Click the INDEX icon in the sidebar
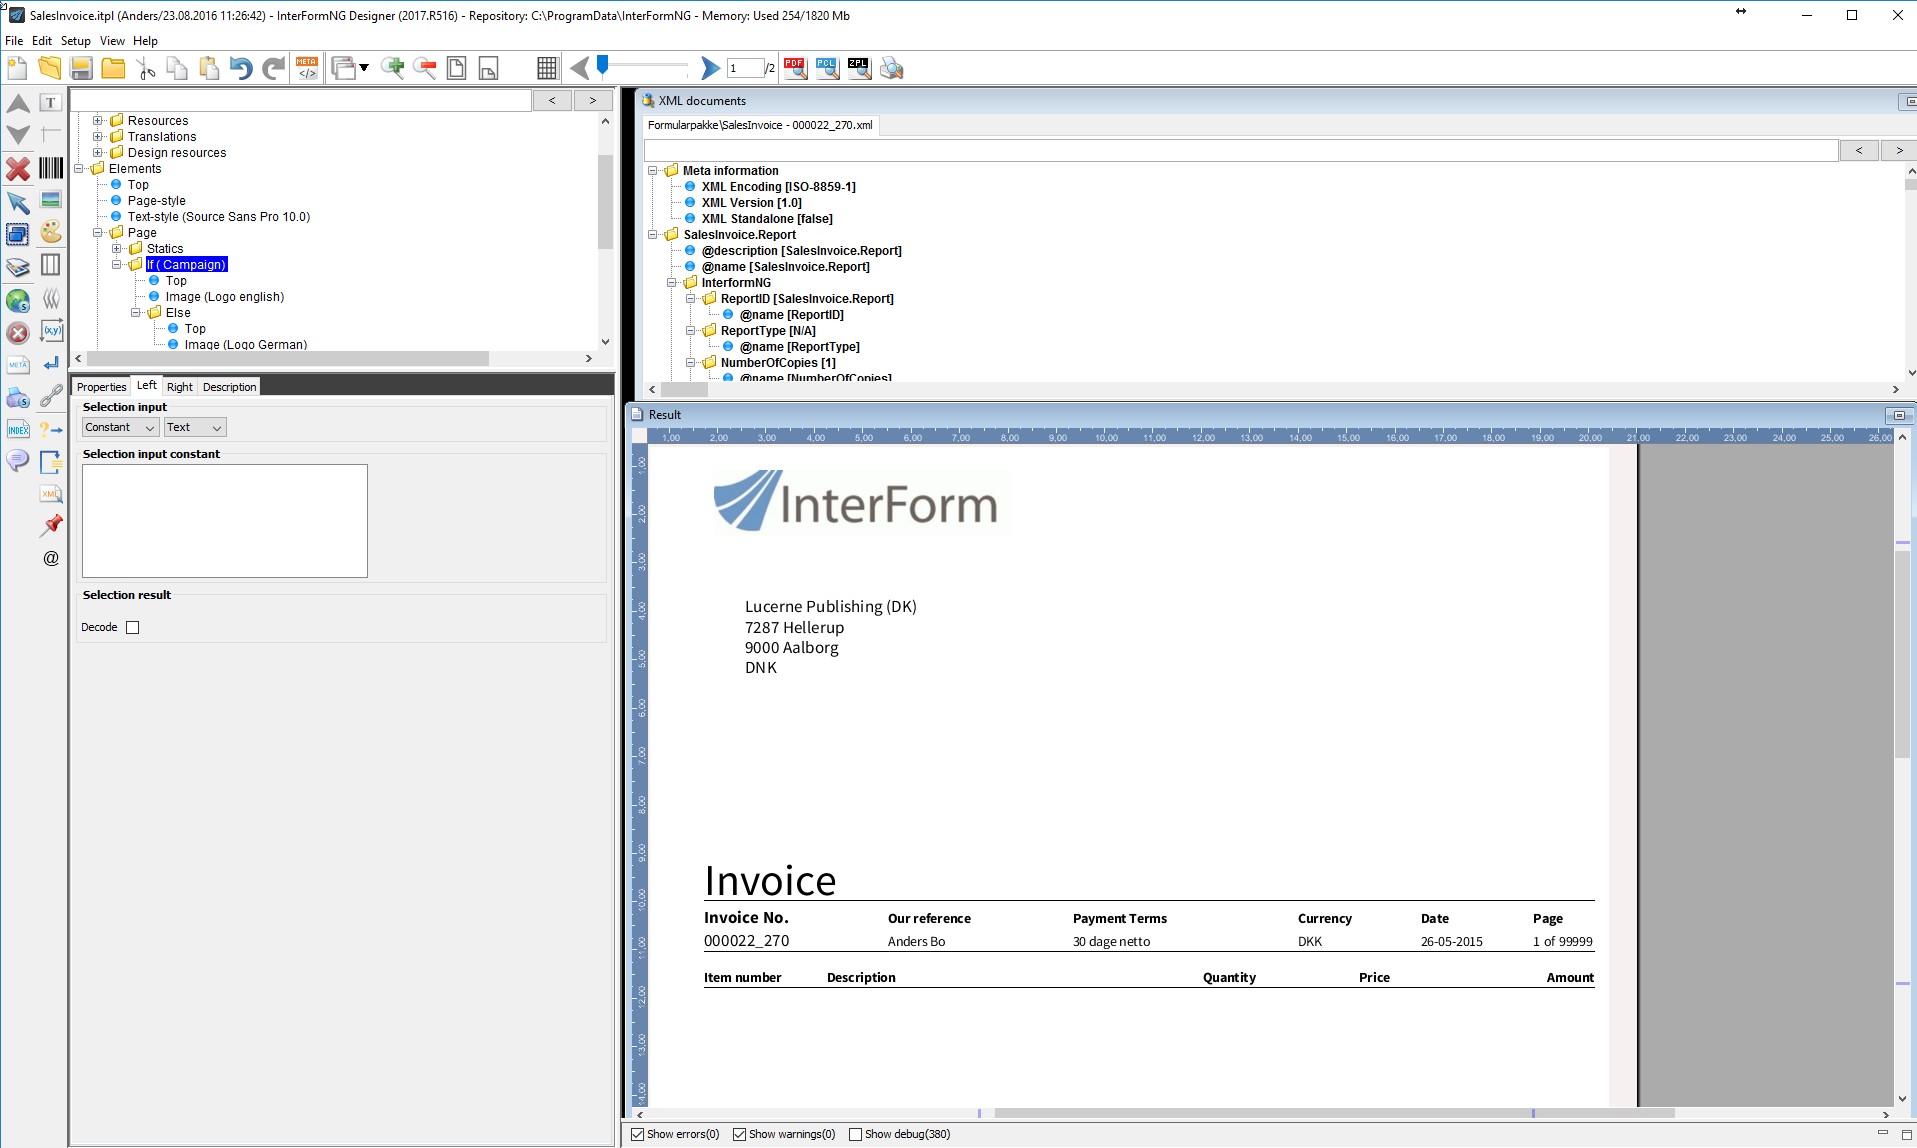Screen dimensions: 1917x1148 [18, 429]
